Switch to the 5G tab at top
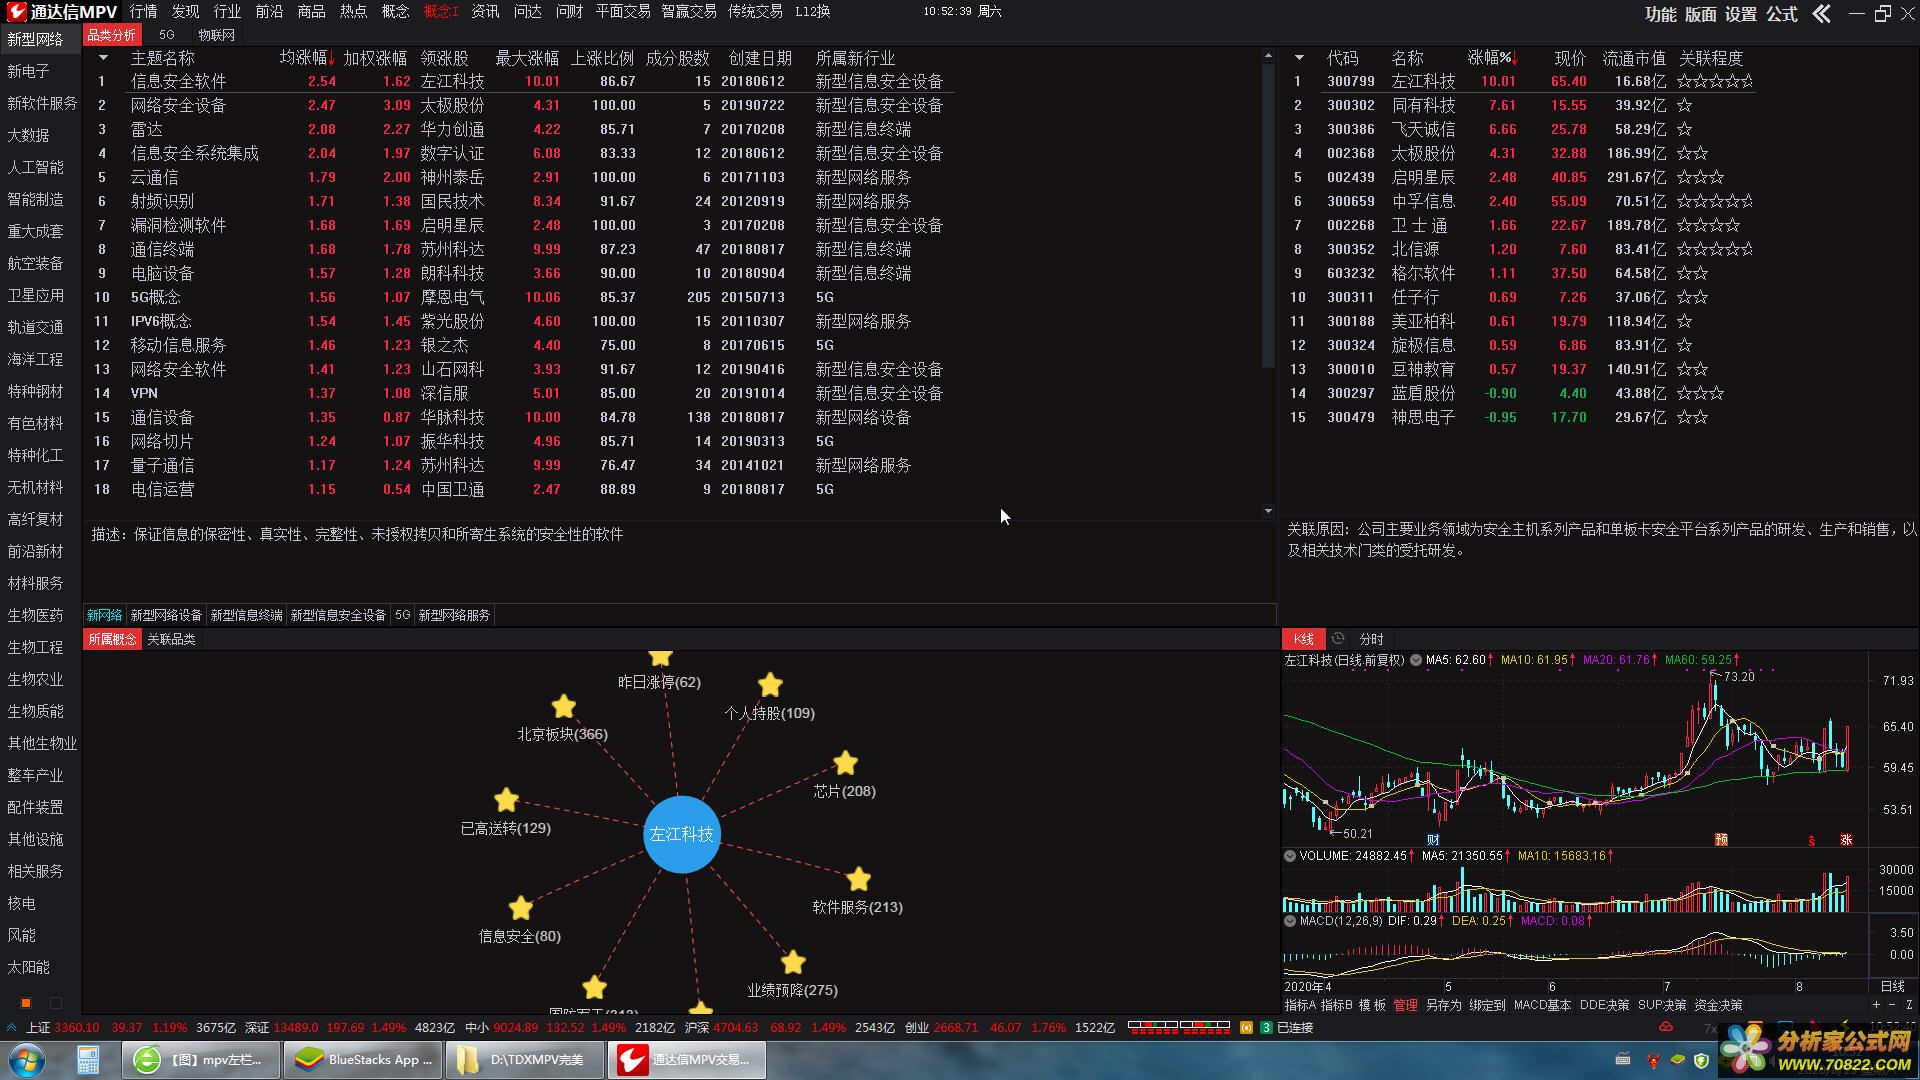 167,35
